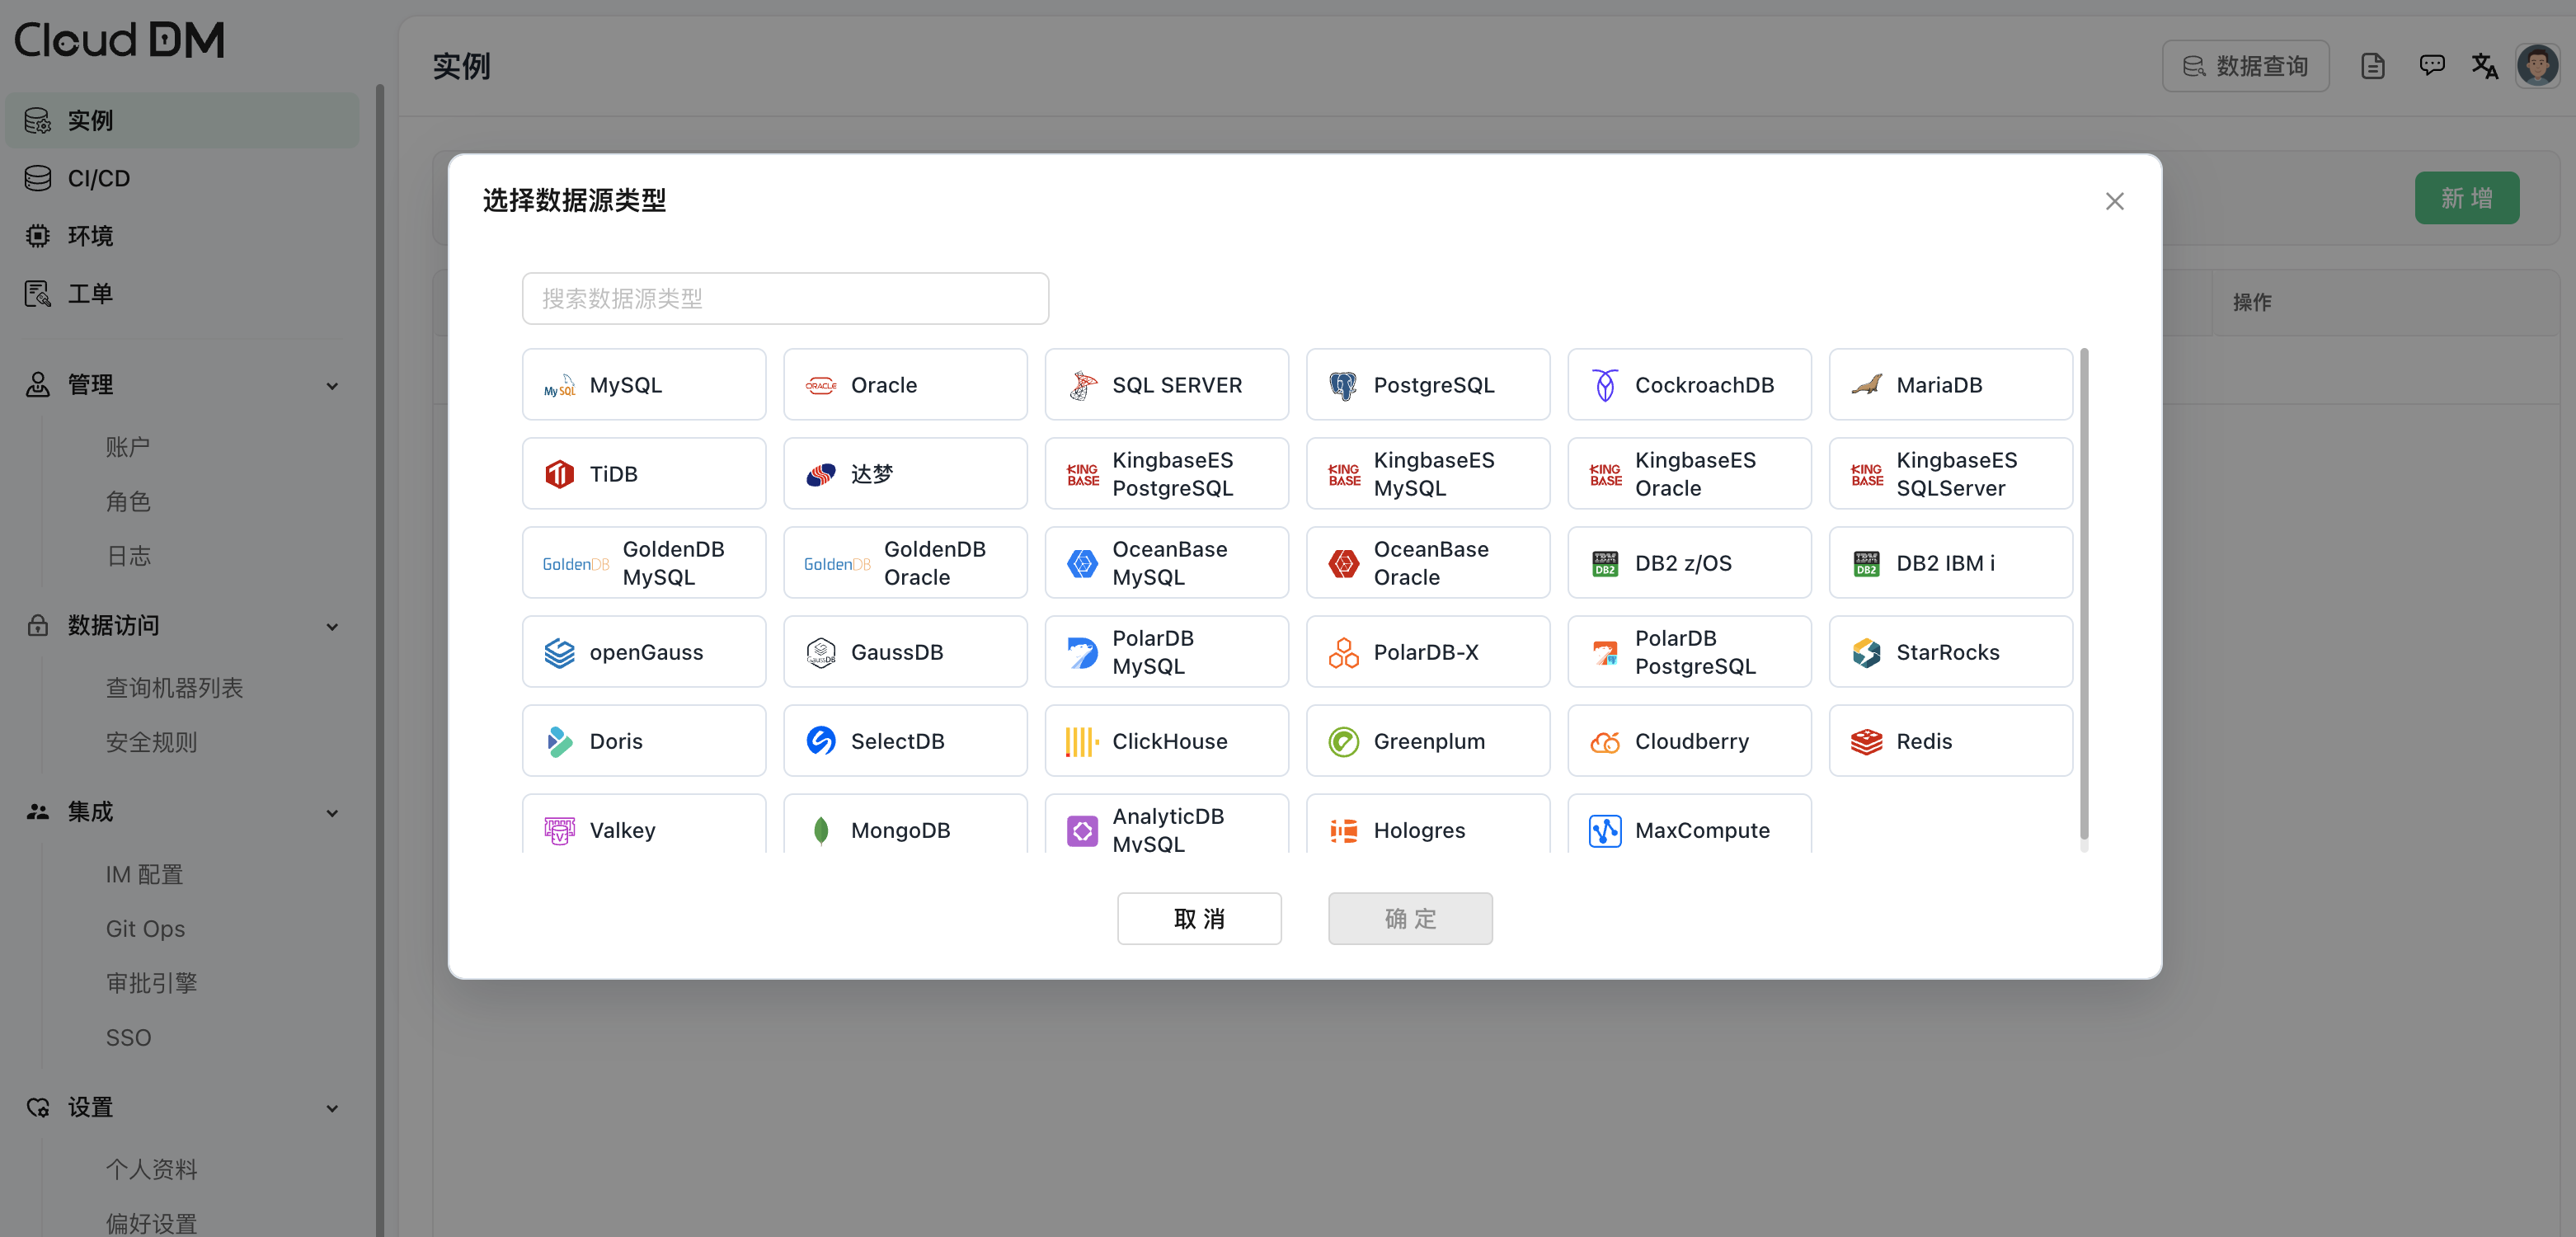Choose the CockroachDB icon

1605,386
